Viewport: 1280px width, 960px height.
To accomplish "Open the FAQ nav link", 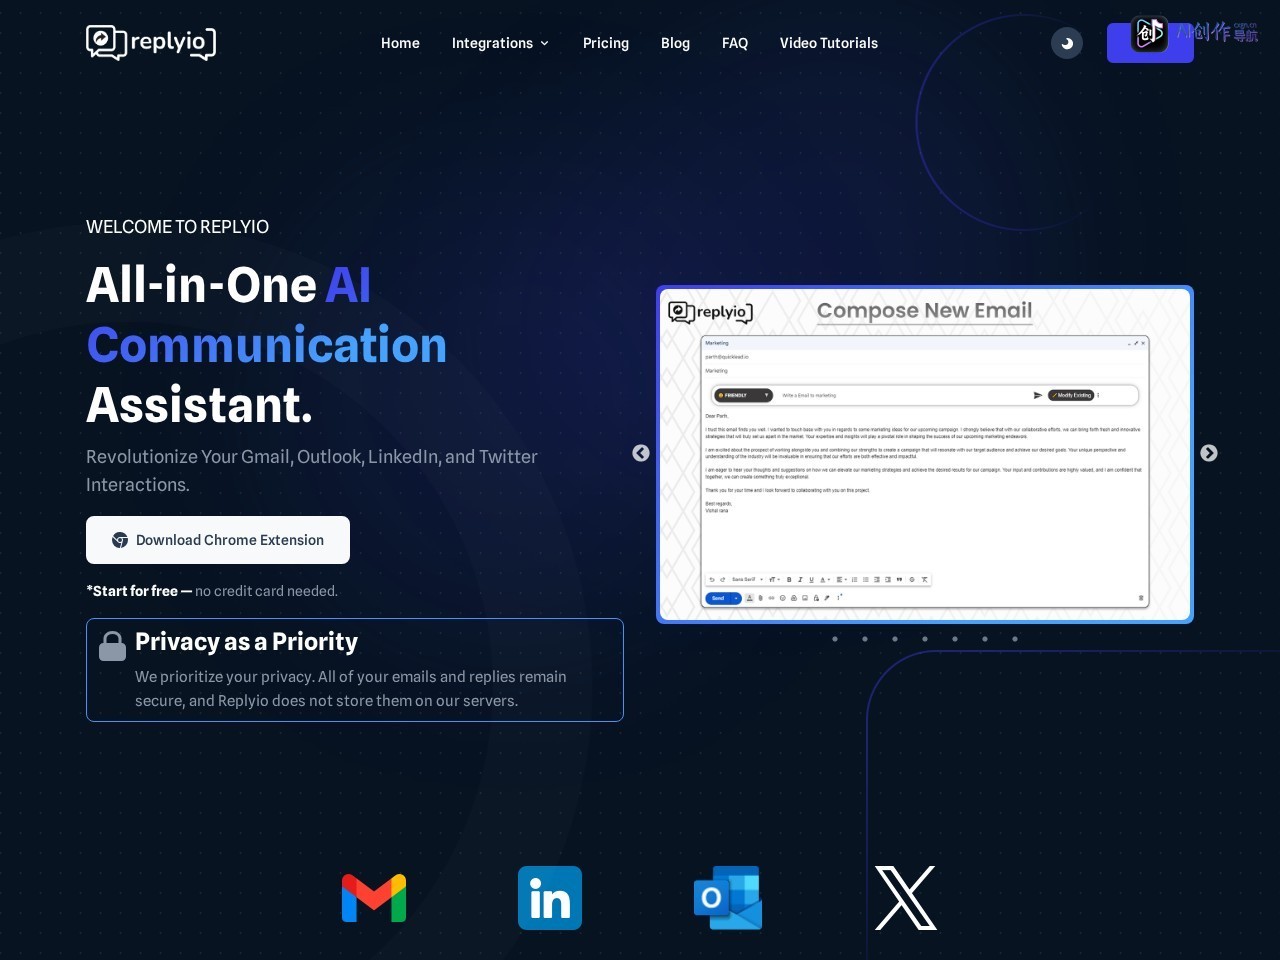I will click(x=735, y=43).
